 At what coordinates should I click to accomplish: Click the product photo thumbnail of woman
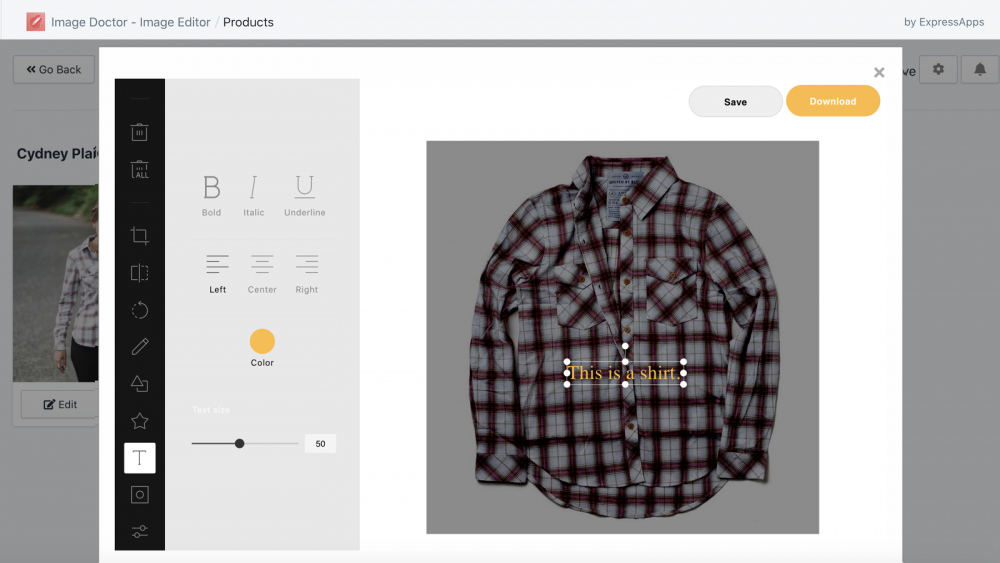pyautogui.click(x=55, y=284)
